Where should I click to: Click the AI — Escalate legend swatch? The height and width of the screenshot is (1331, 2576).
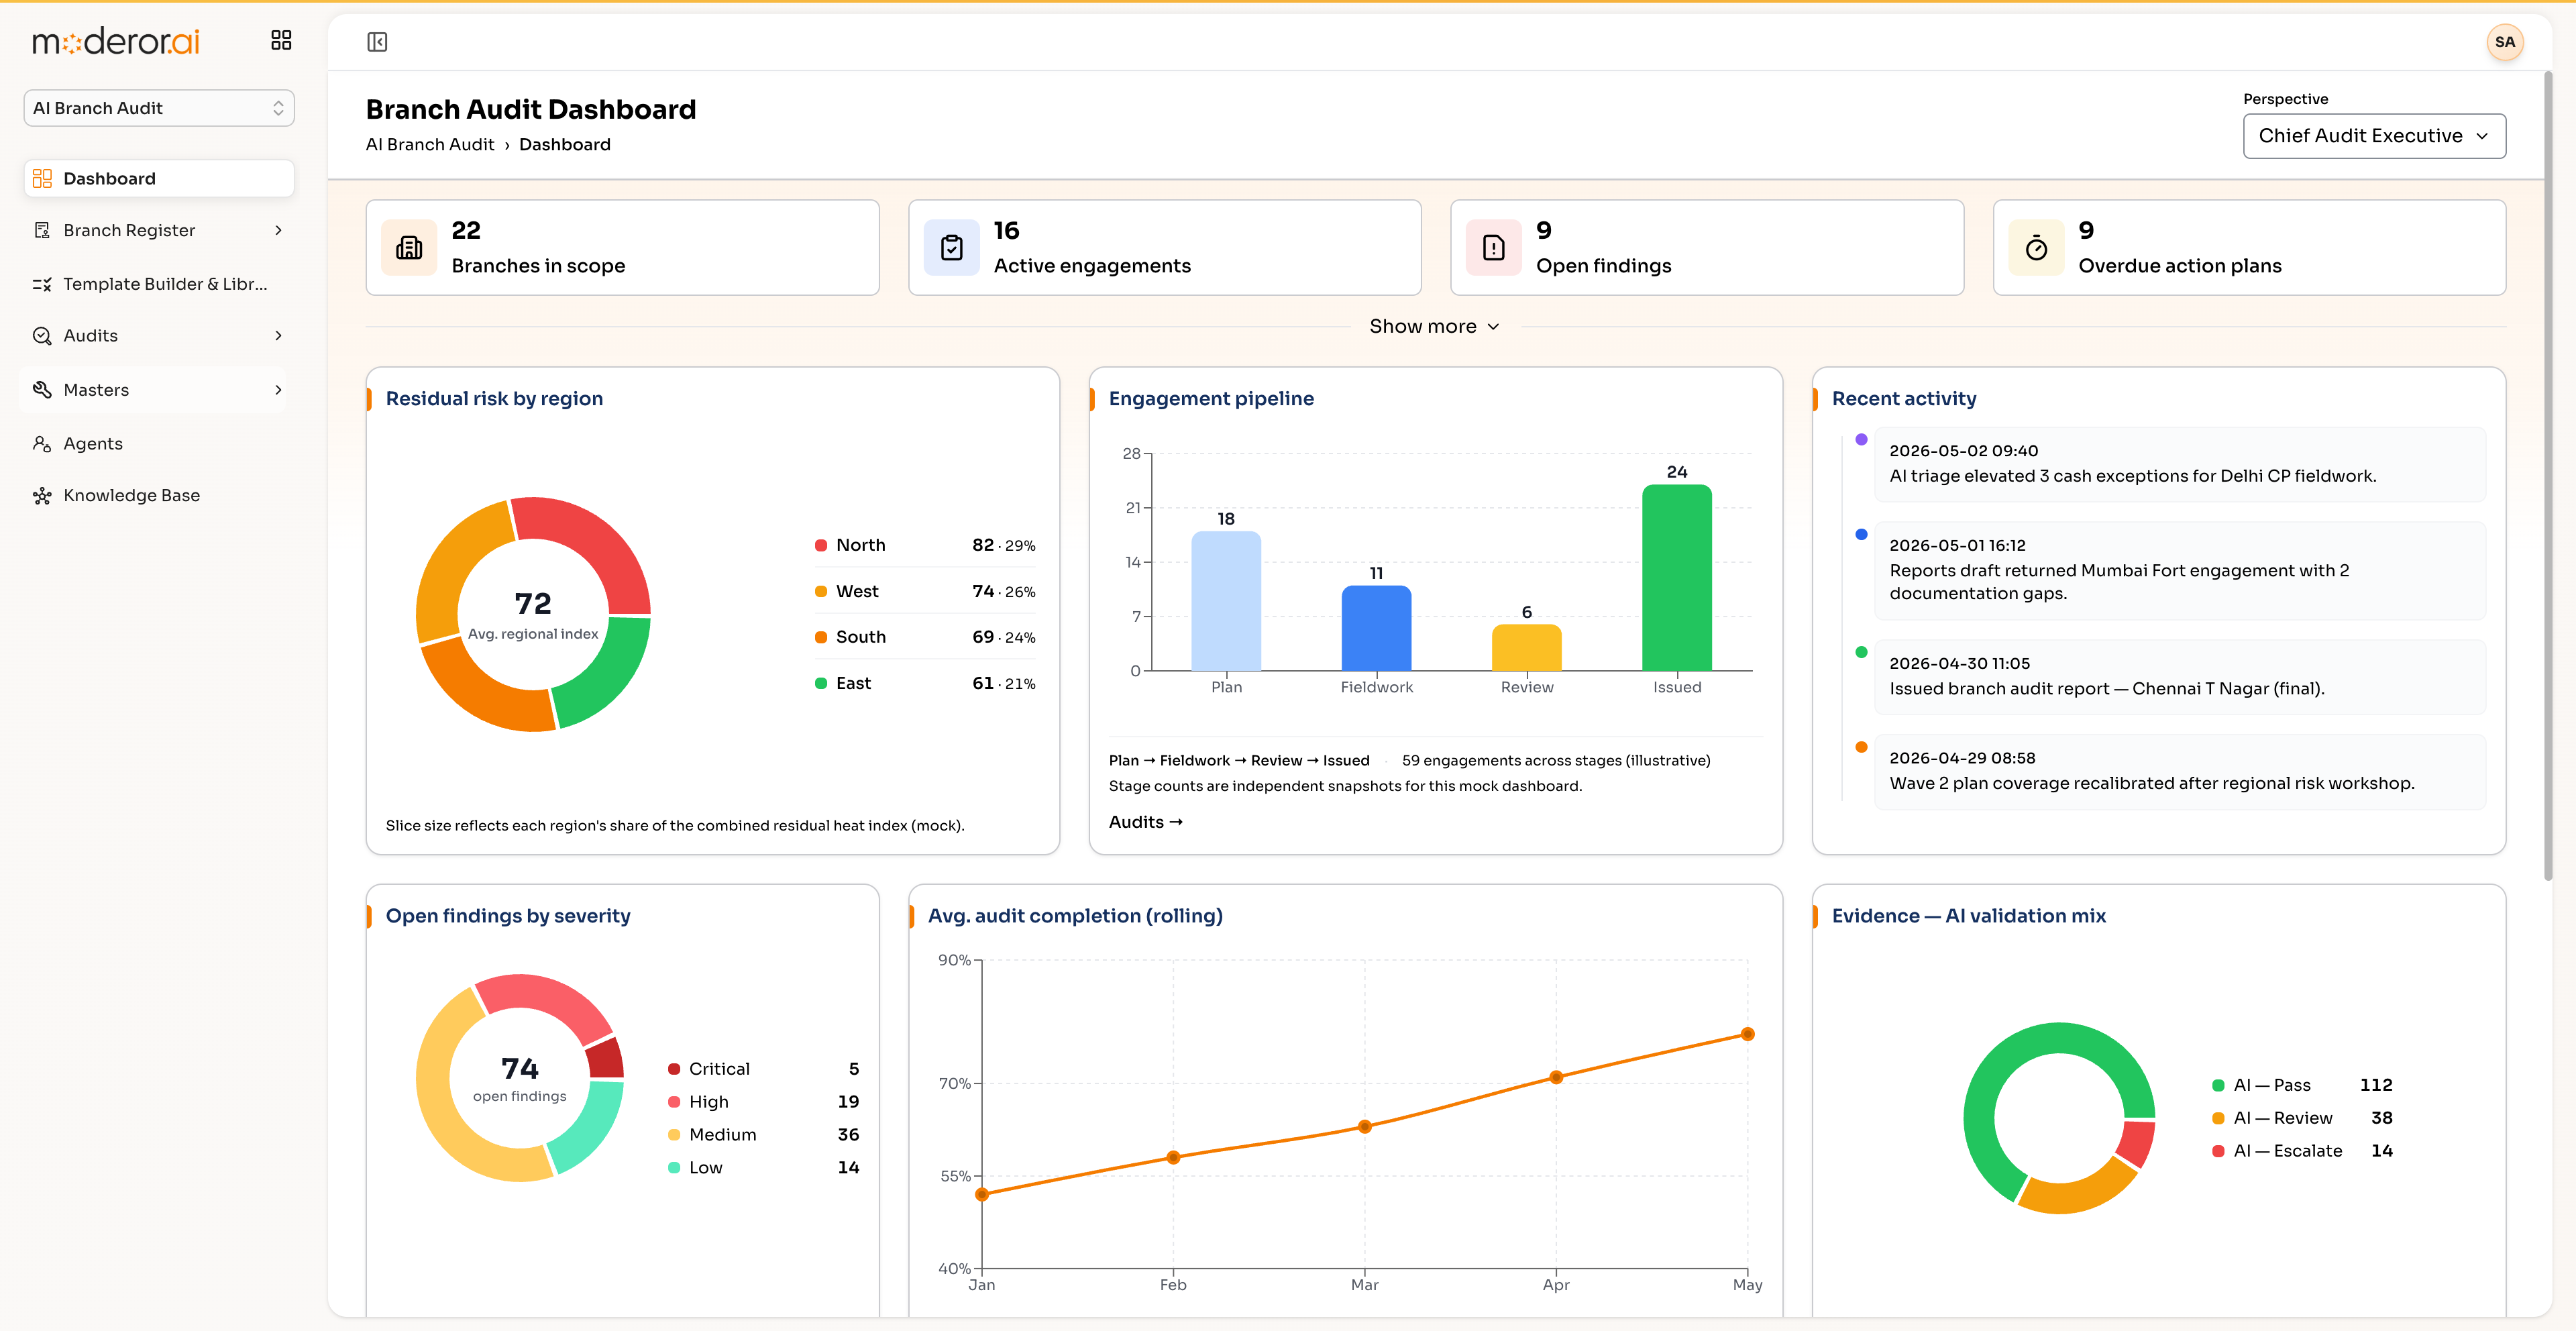tap(2217, 1151)
